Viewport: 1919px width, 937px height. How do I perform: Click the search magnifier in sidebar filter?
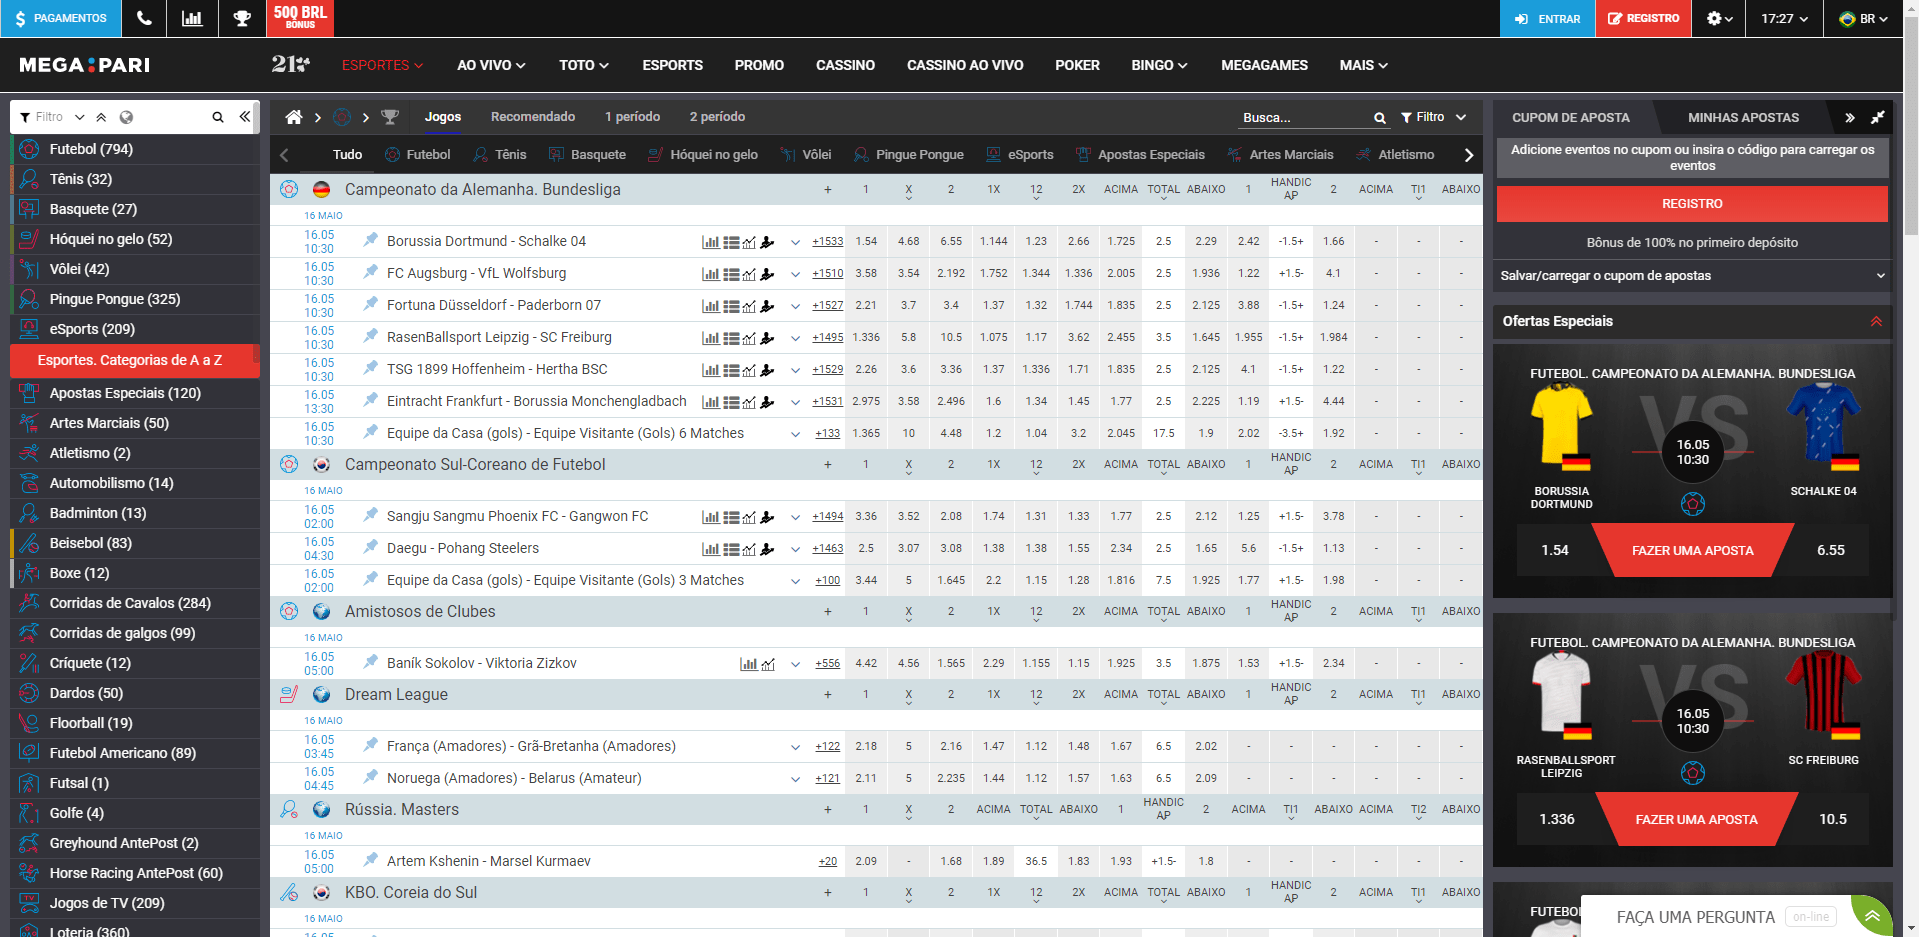point(218,117)
